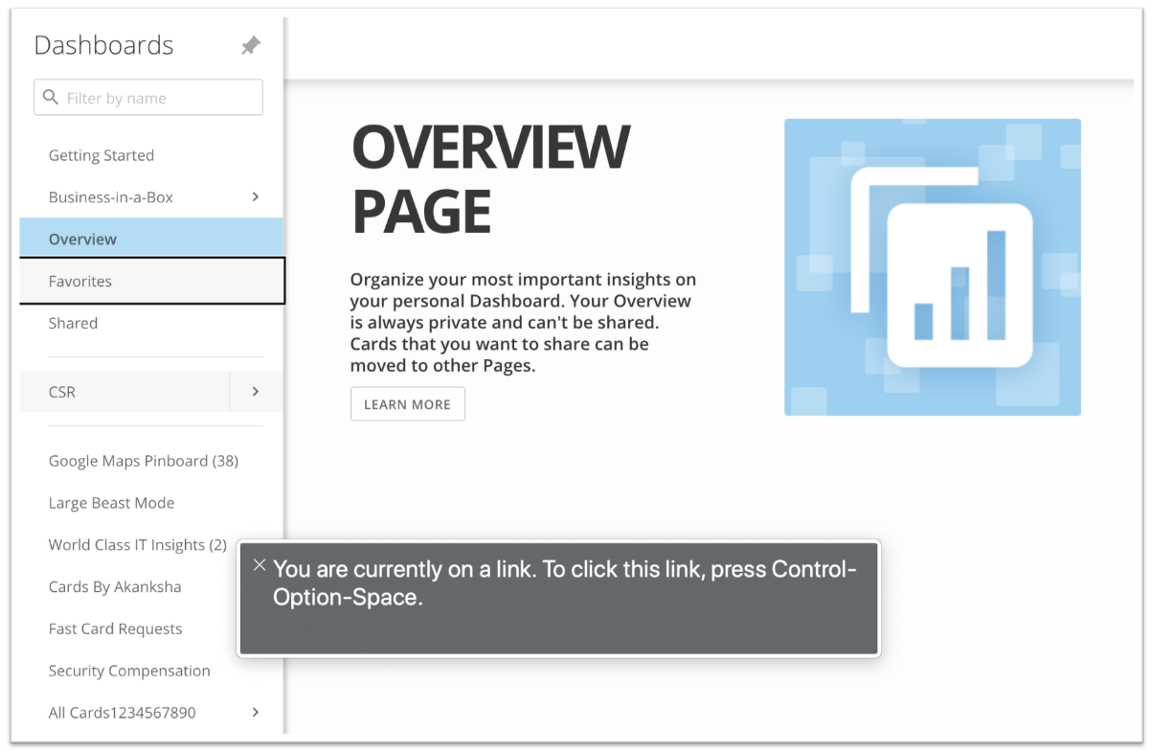Open the Shared dashboards page
The image size is (1152, 752).
pos(73,322)
